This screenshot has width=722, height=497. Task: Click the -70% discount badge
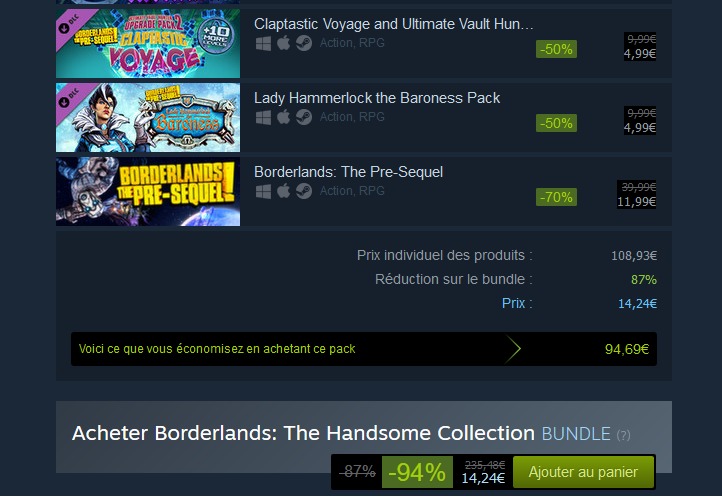point(556,197)
